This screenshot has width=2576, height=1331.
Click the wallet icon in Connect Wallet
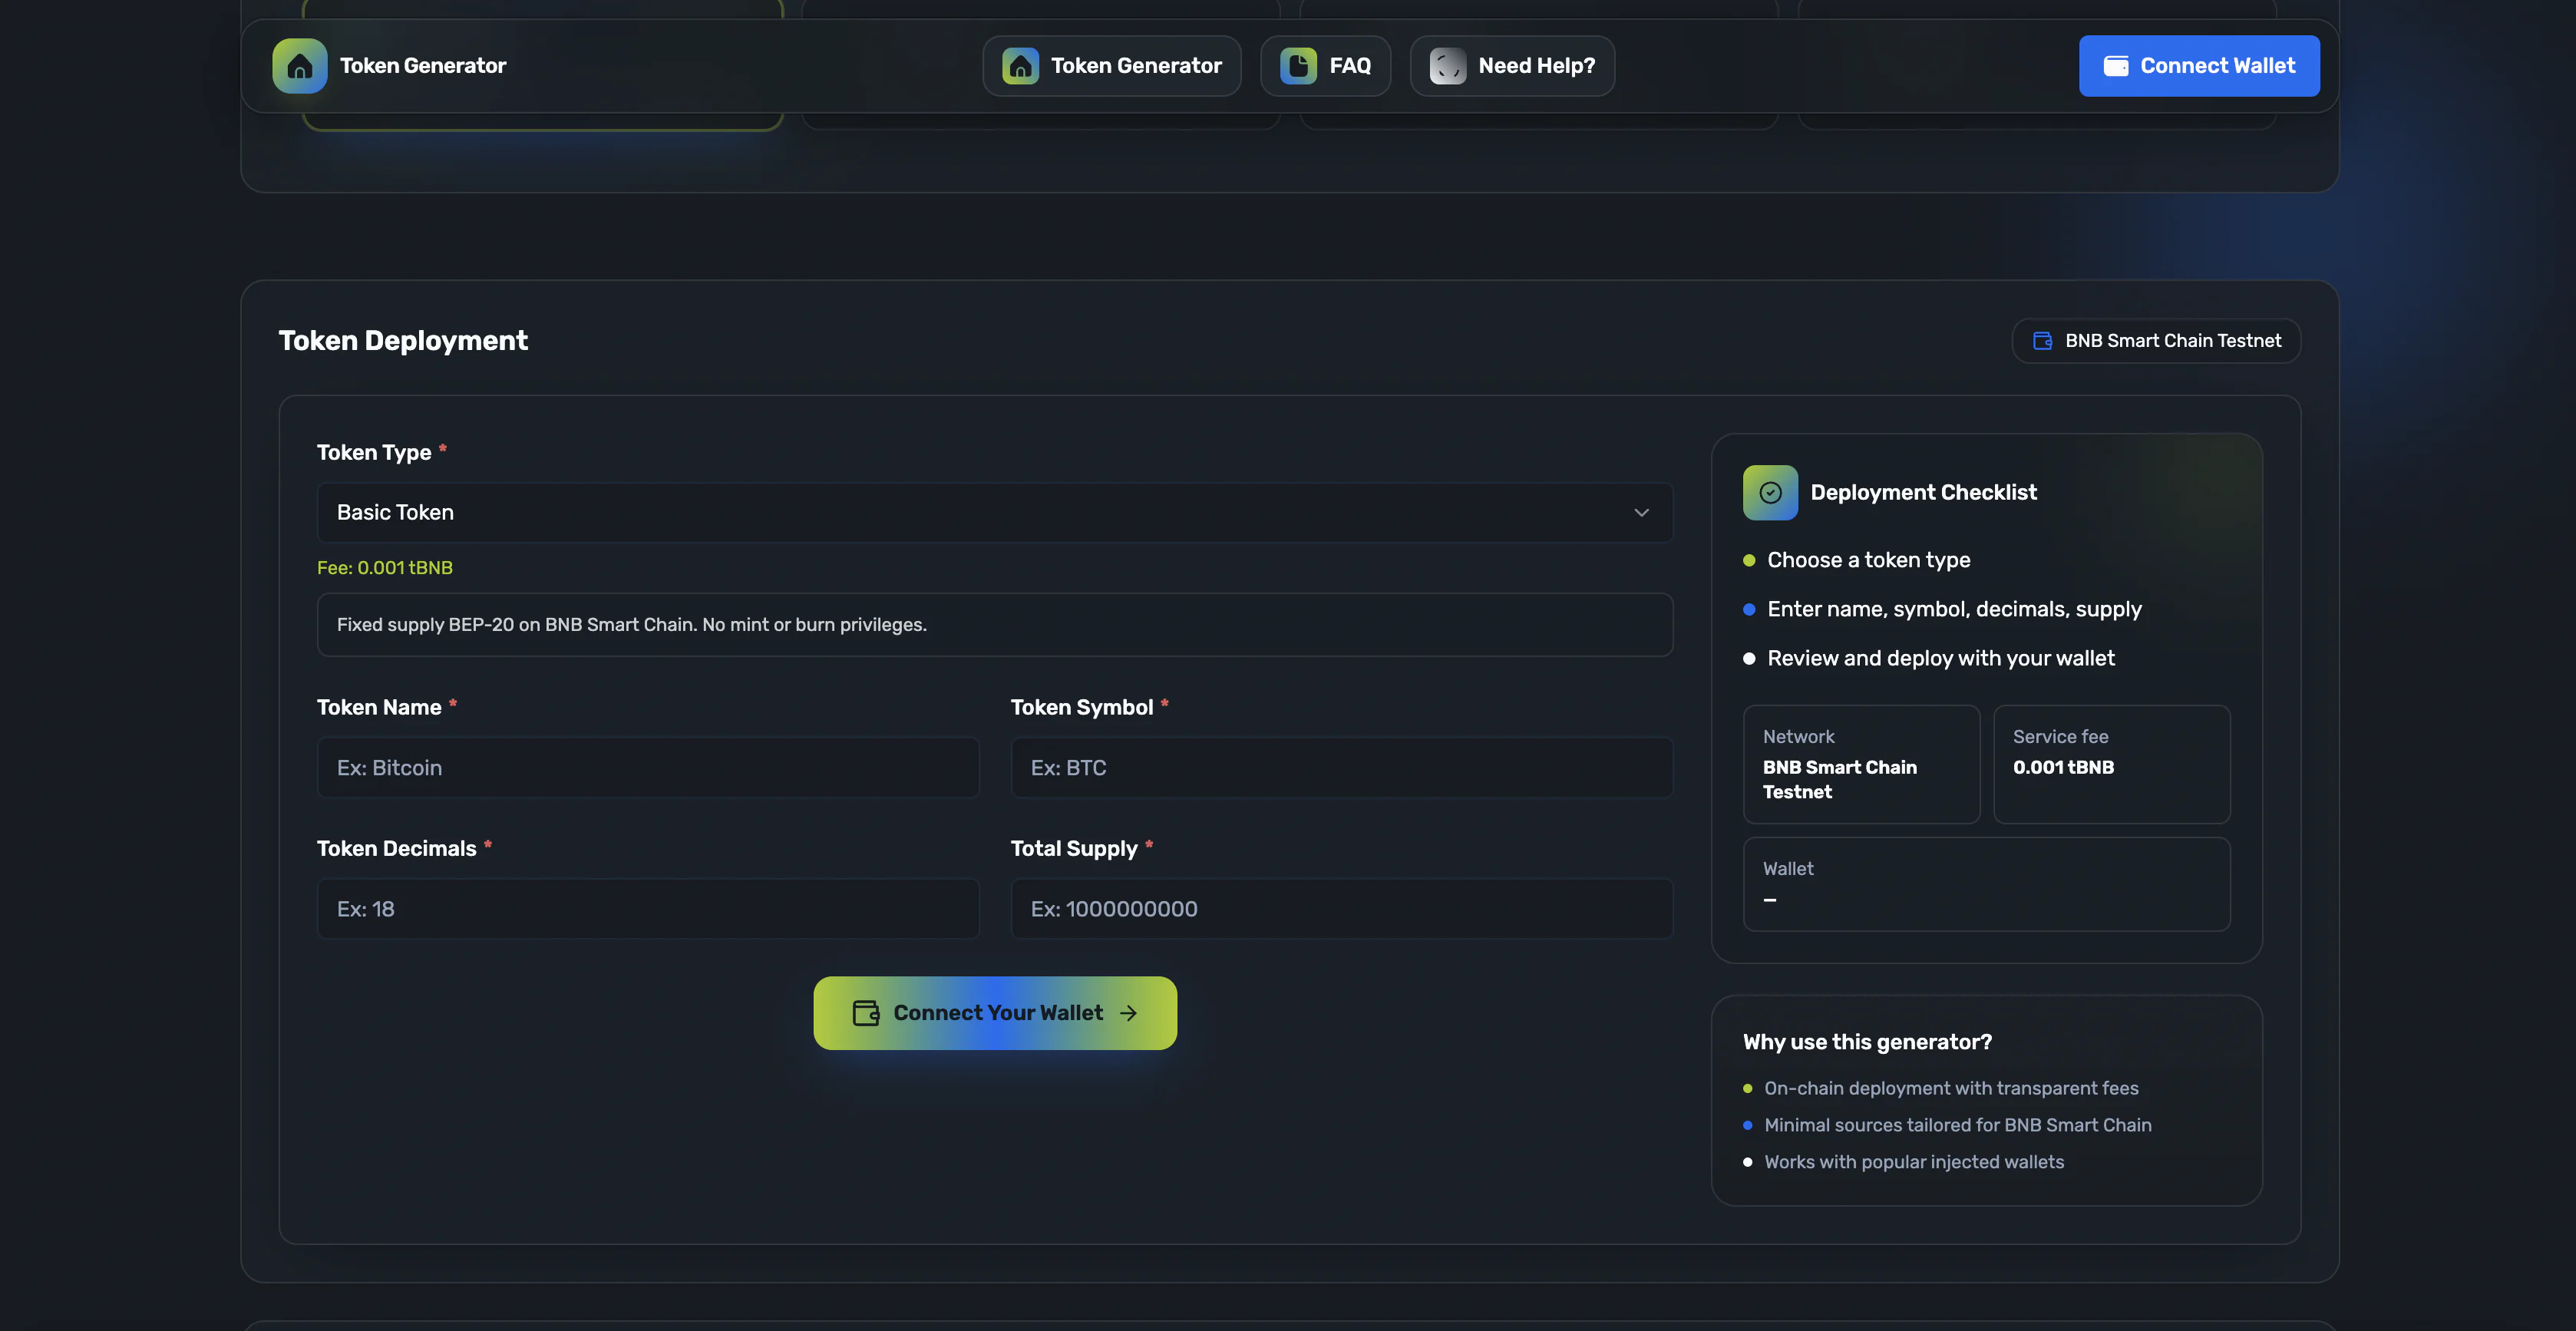pos(2116,66)
